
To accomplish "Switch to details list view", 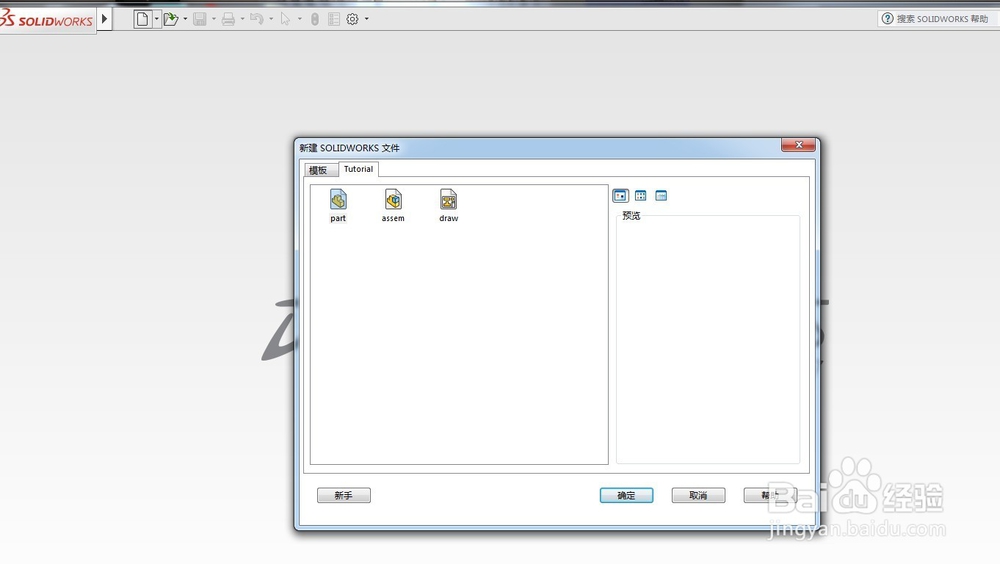I will 661,196.
